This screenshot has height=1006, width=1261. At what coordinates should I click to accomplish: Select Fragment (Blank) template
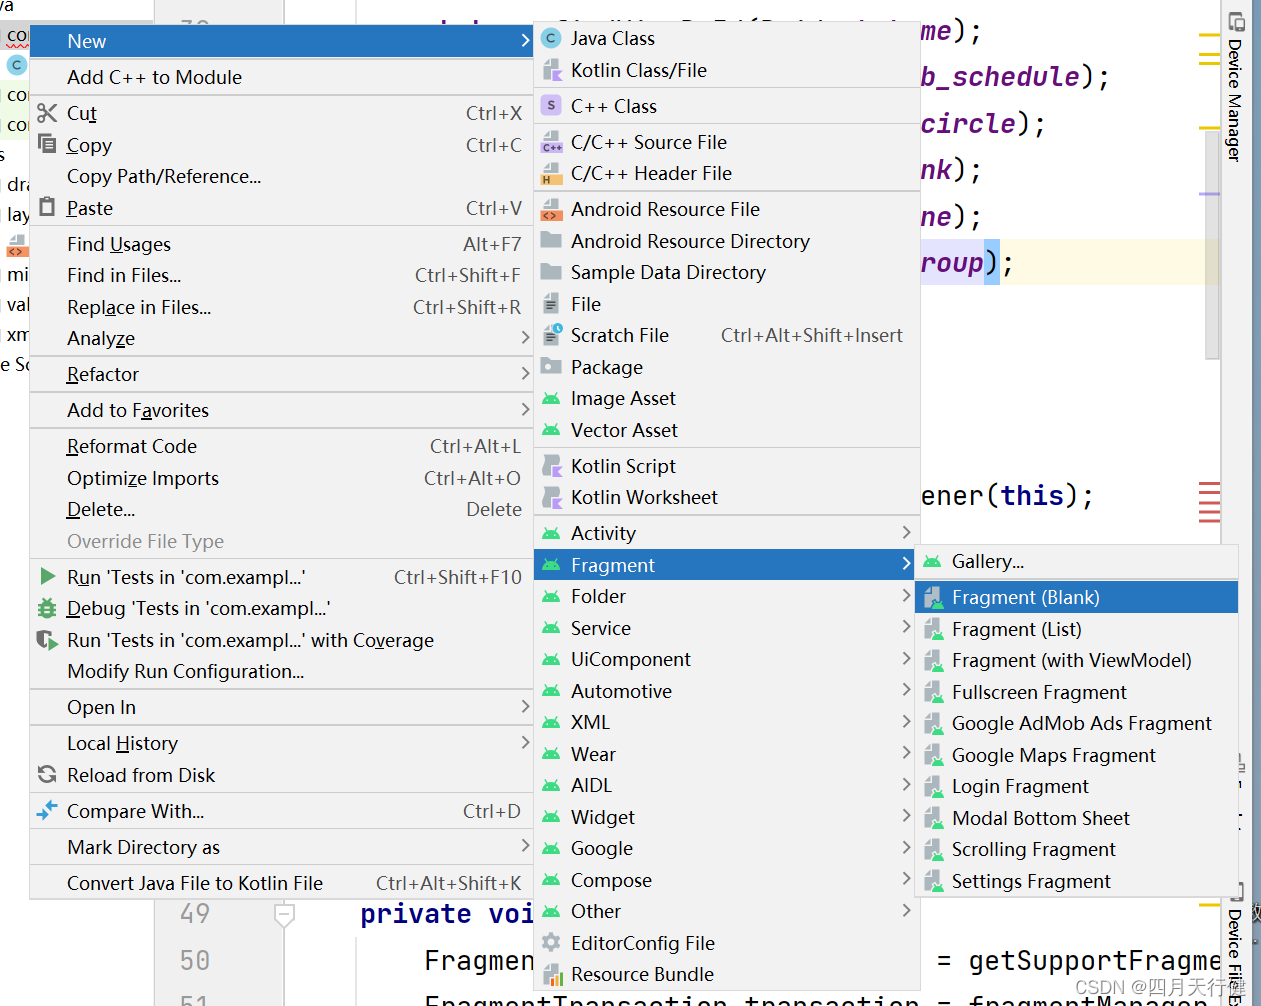pos(1076,598)
